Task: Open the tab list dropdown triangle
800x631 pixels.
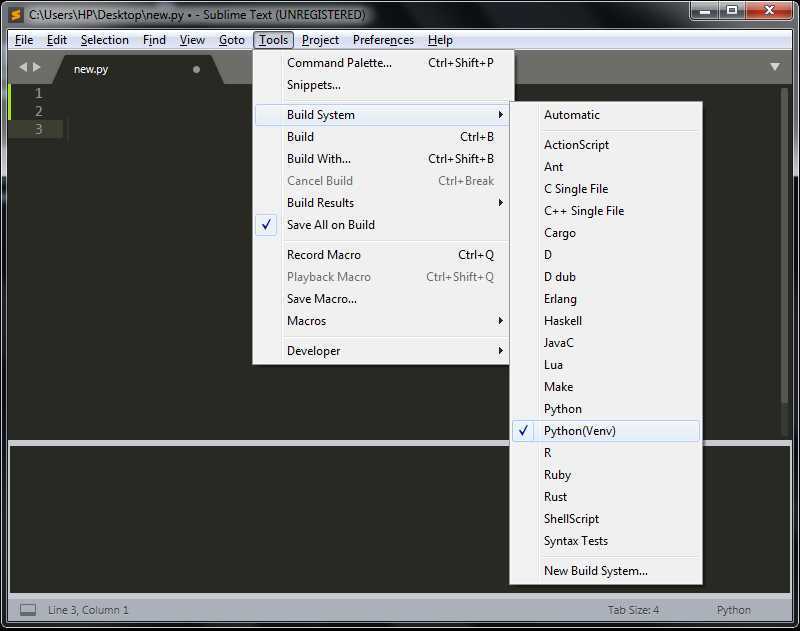Action: click(774, 67)
